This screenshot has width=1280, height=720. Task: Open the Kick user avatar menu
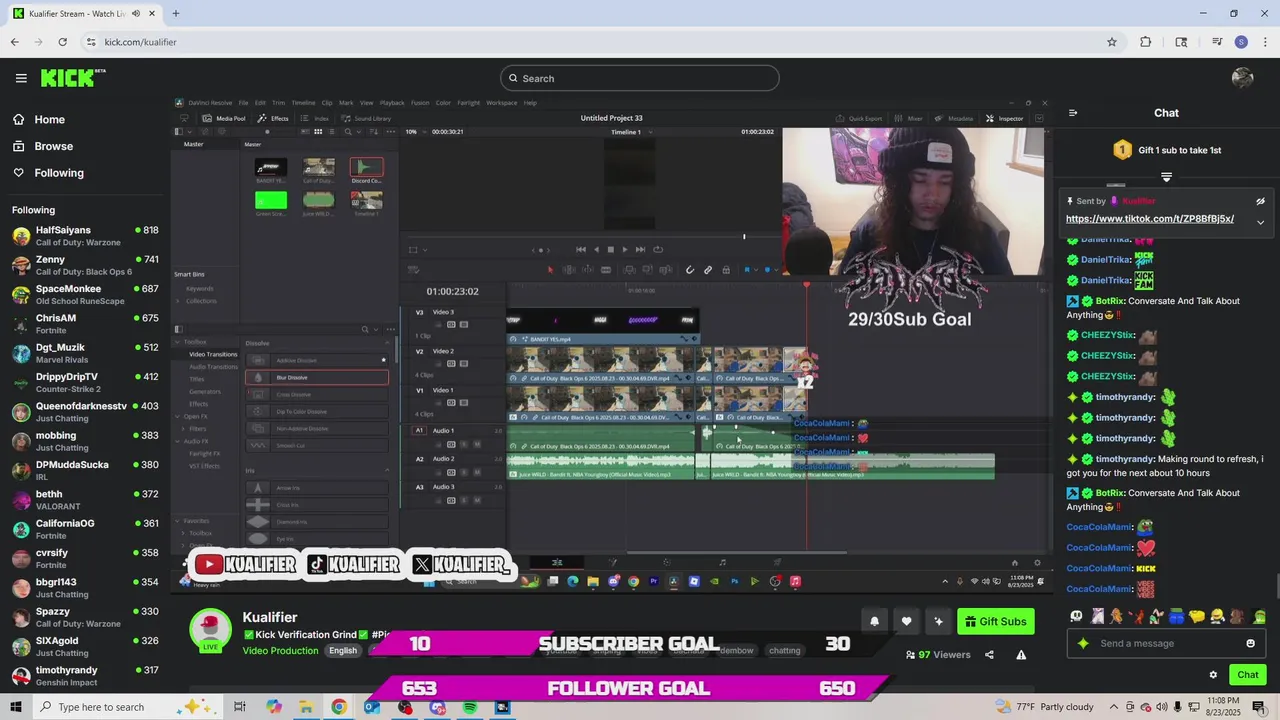[1243, 78]
